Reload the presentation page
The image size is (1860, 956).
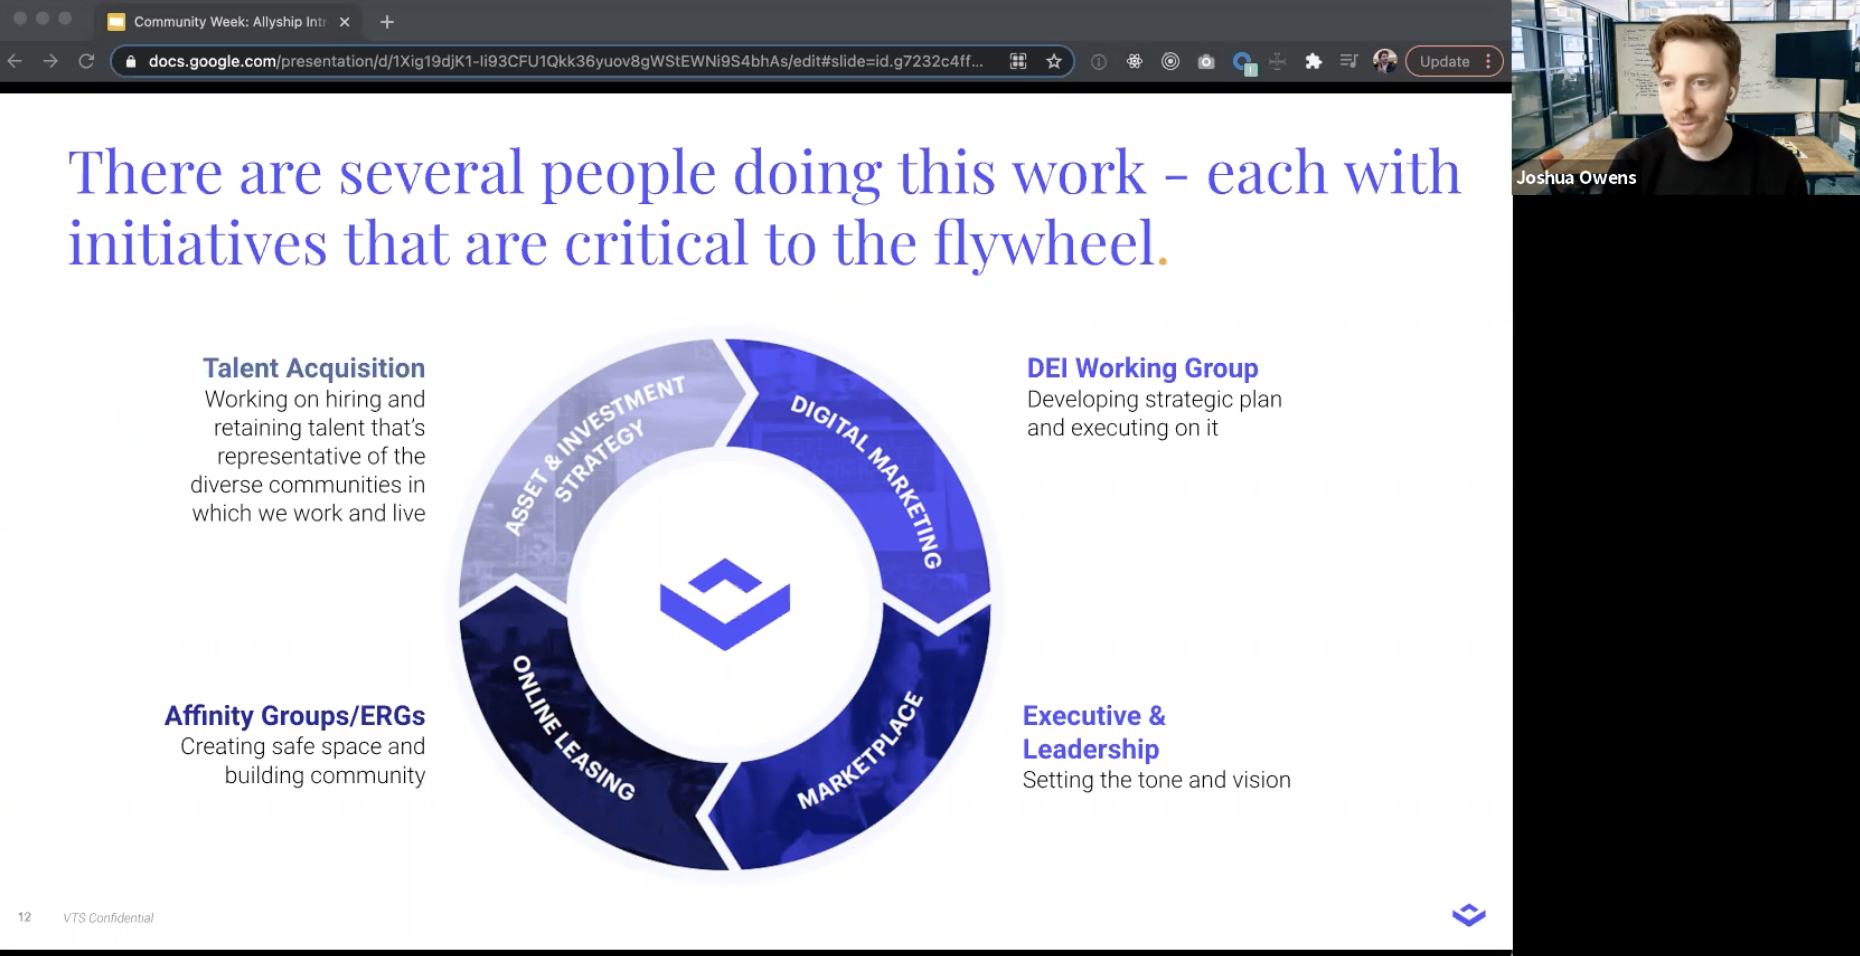pyautogui.click(x=86, y=61)
